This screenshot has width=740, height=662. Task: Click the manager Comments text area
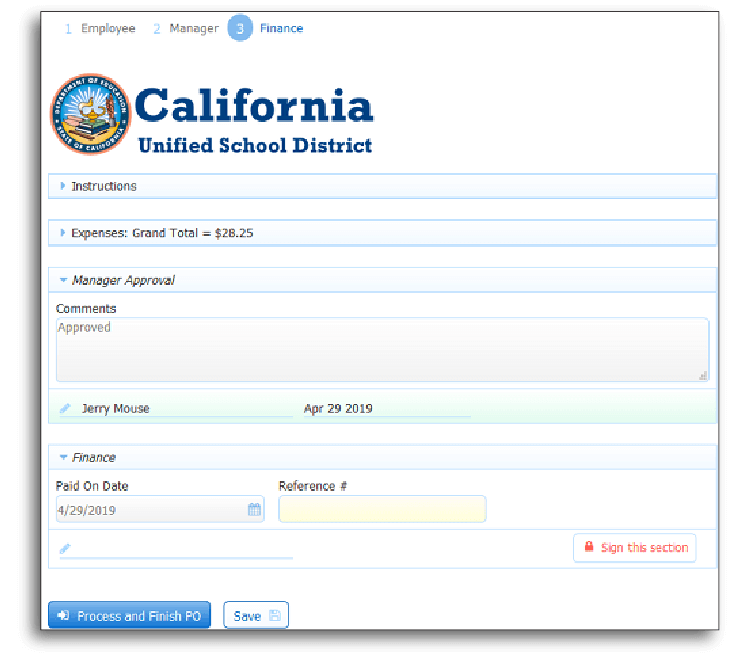(x=382, y=350)
